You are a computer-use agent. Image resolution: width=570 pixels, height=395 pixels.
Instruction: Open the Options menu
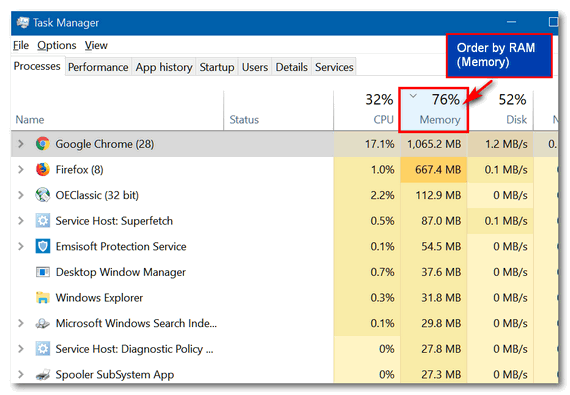pyautogui.click(x=57, y=45)
